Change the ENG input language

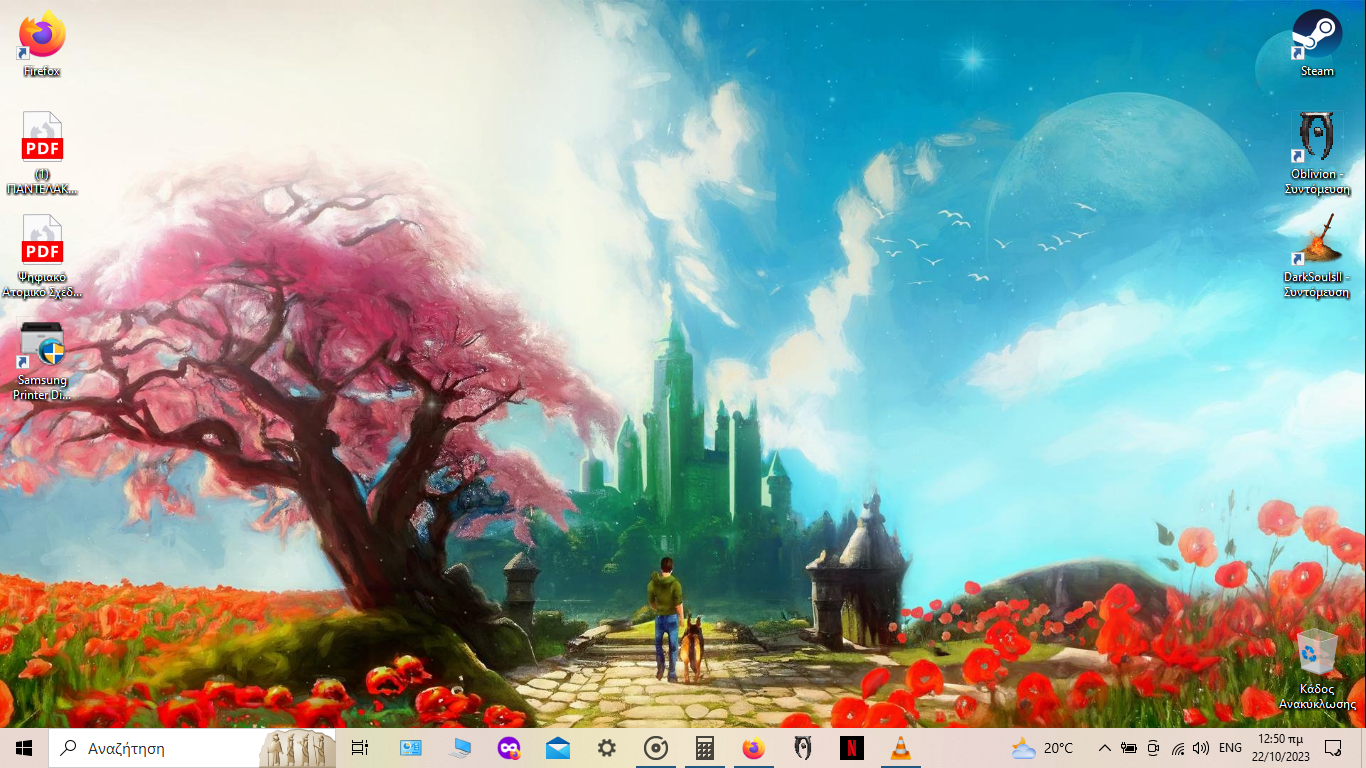1230,748
